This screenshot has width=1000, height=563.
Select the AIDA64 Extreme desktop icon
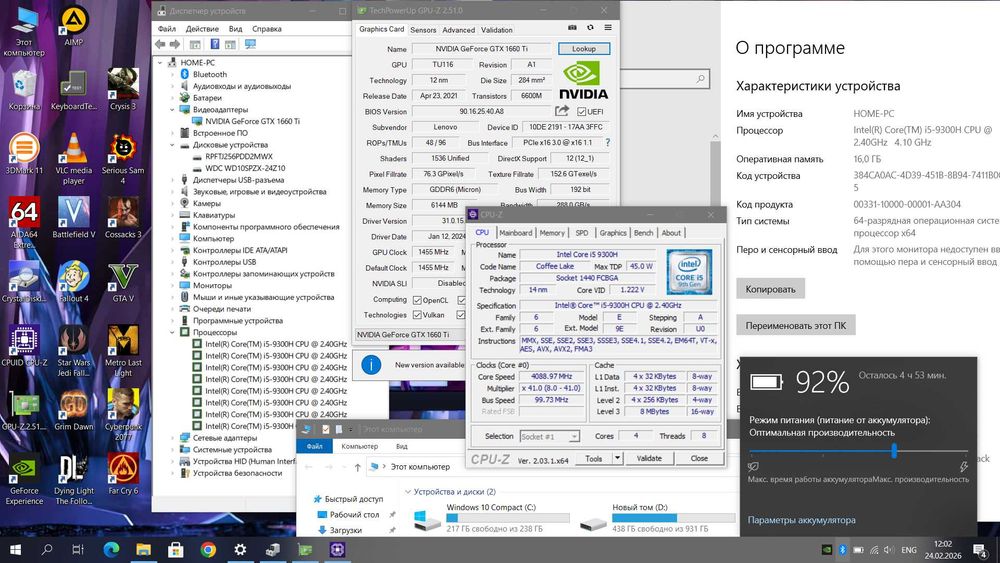click(x=24, y=223)
